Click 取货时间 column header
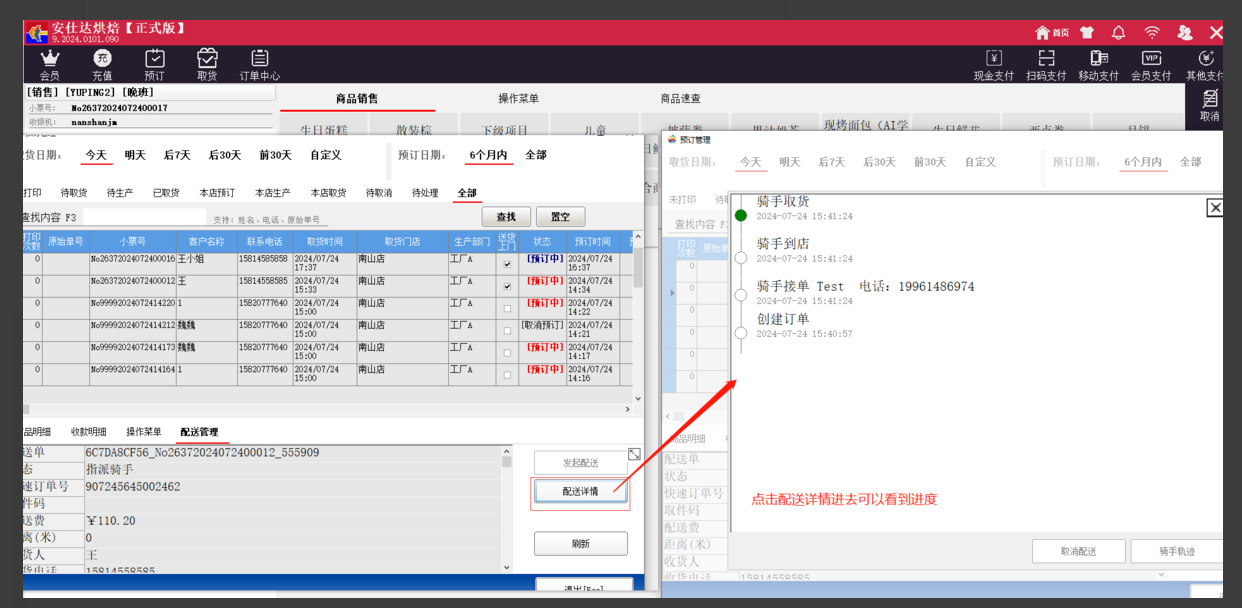The height and width of the screenshot is (608, 1242). pyautogui.click(x=324, y=242)
